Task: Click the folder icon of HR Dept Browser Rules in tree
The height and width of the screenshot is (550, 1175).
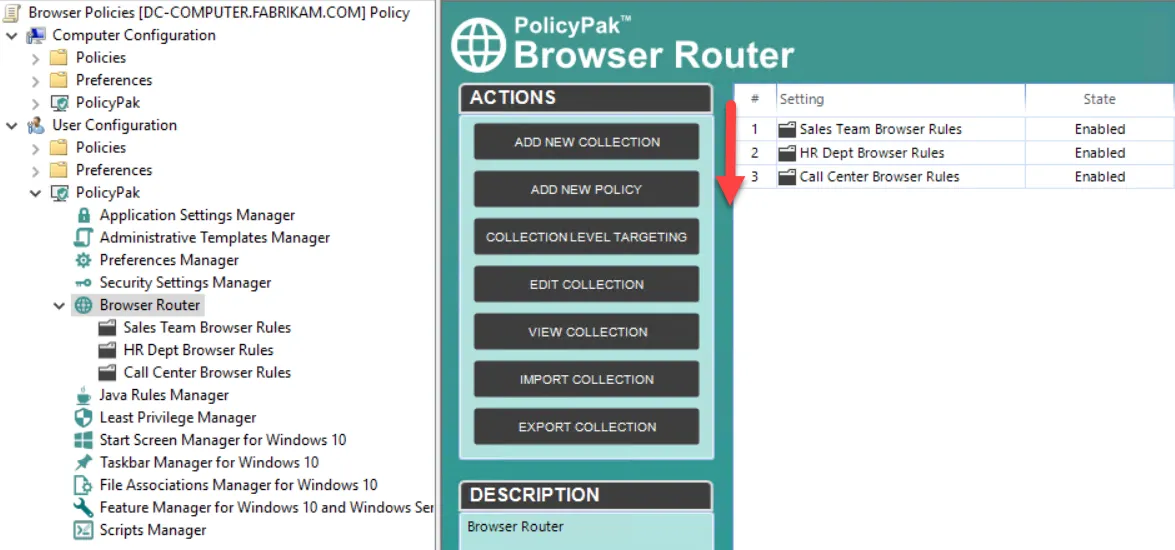Action: [x=108, y=350]
